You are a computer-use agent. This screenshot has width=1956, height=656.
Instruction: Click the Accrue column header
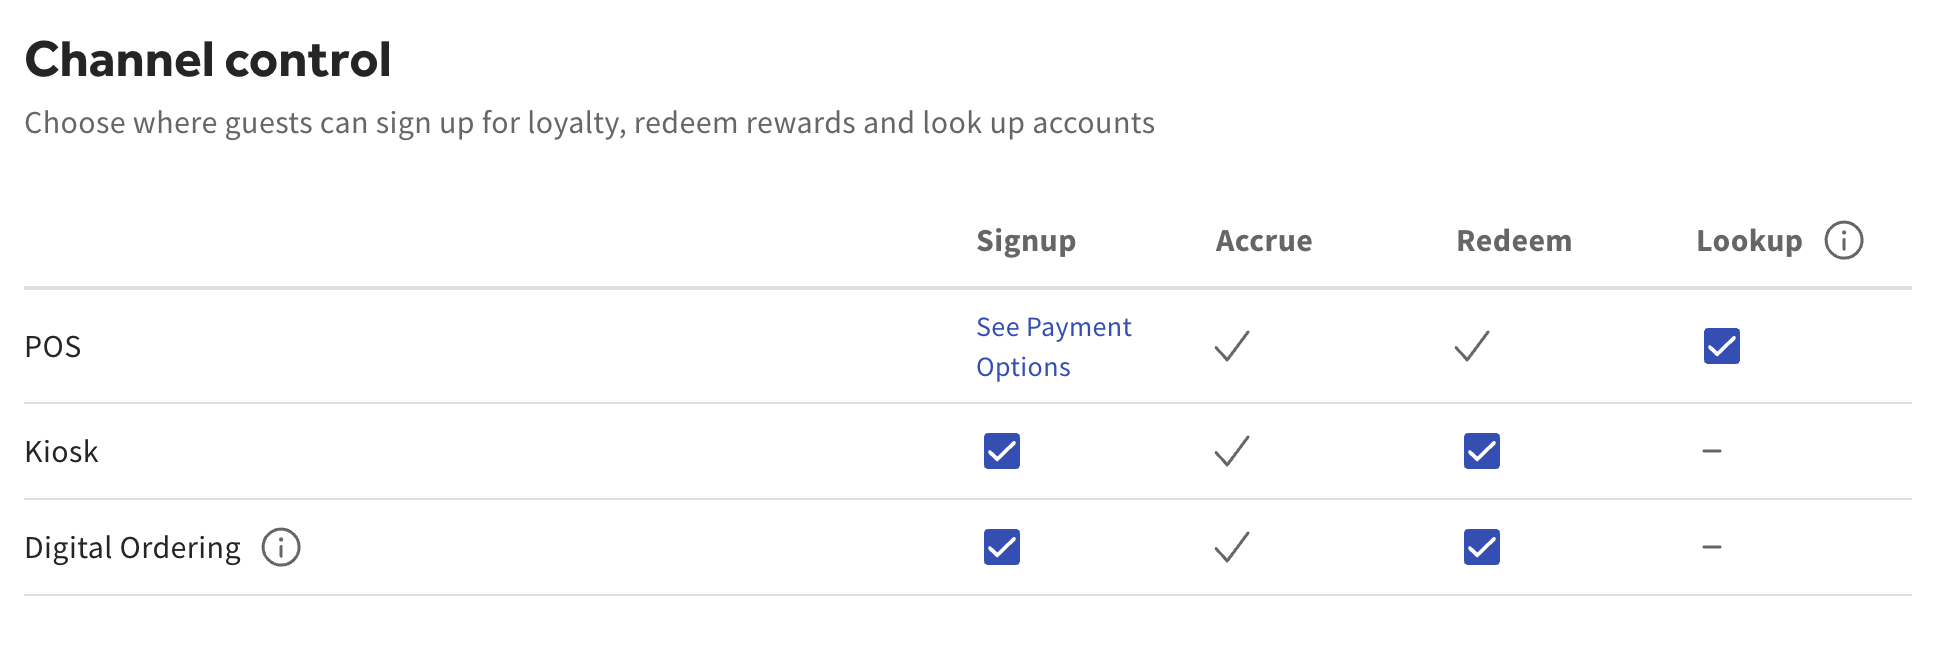[1263, 241]
